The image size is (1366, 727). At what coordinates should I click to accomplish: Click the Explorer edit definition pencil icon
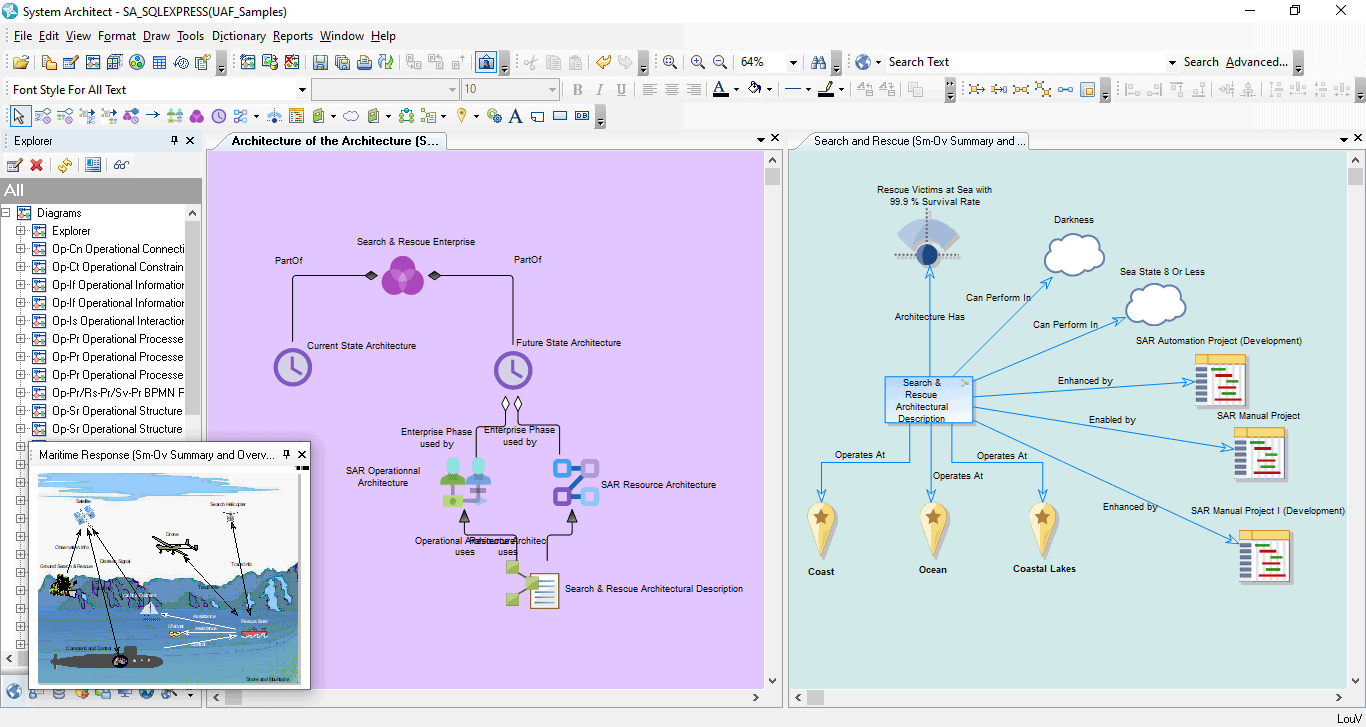(15, 165)
